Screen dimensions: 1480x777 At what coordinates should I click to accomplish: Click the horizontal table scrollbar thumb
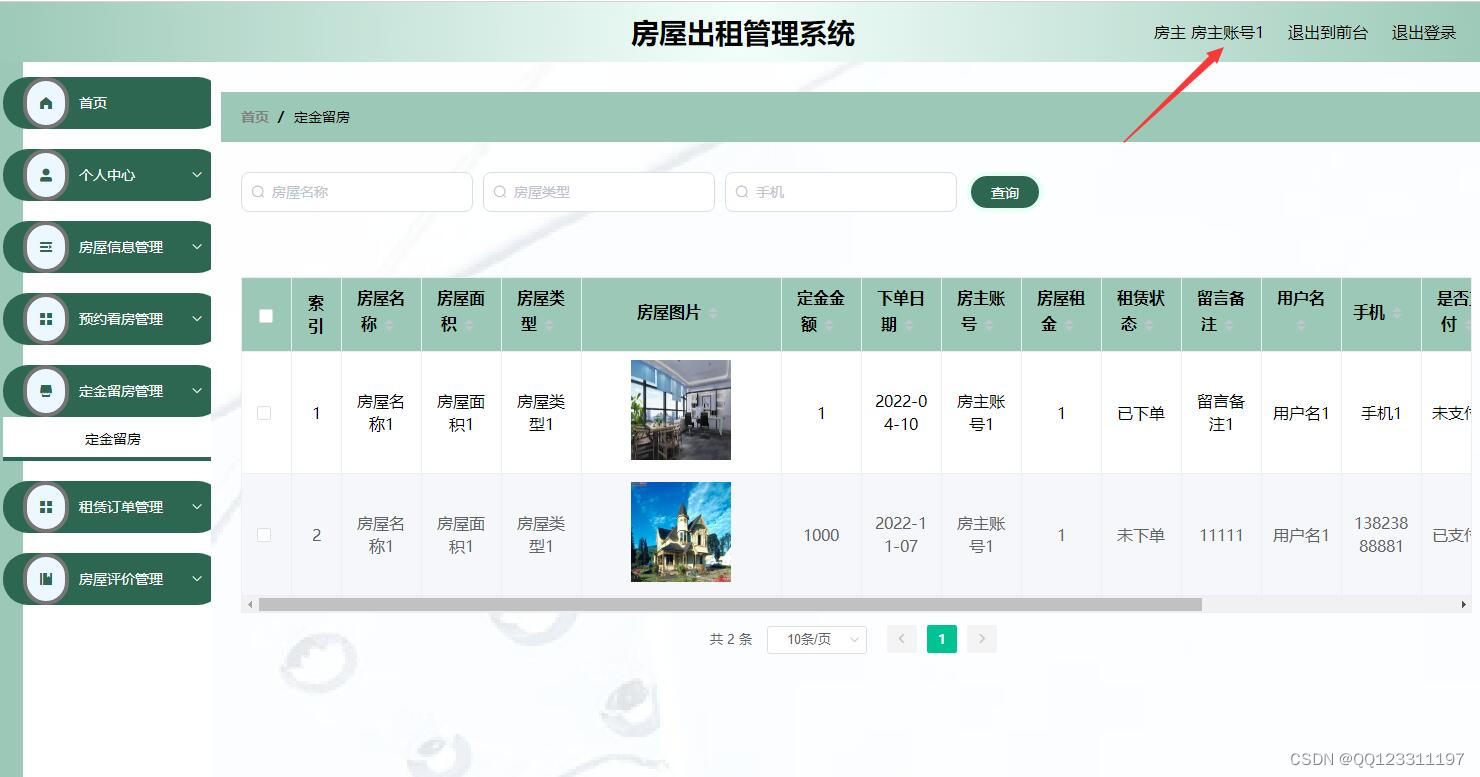coord(730,604)
